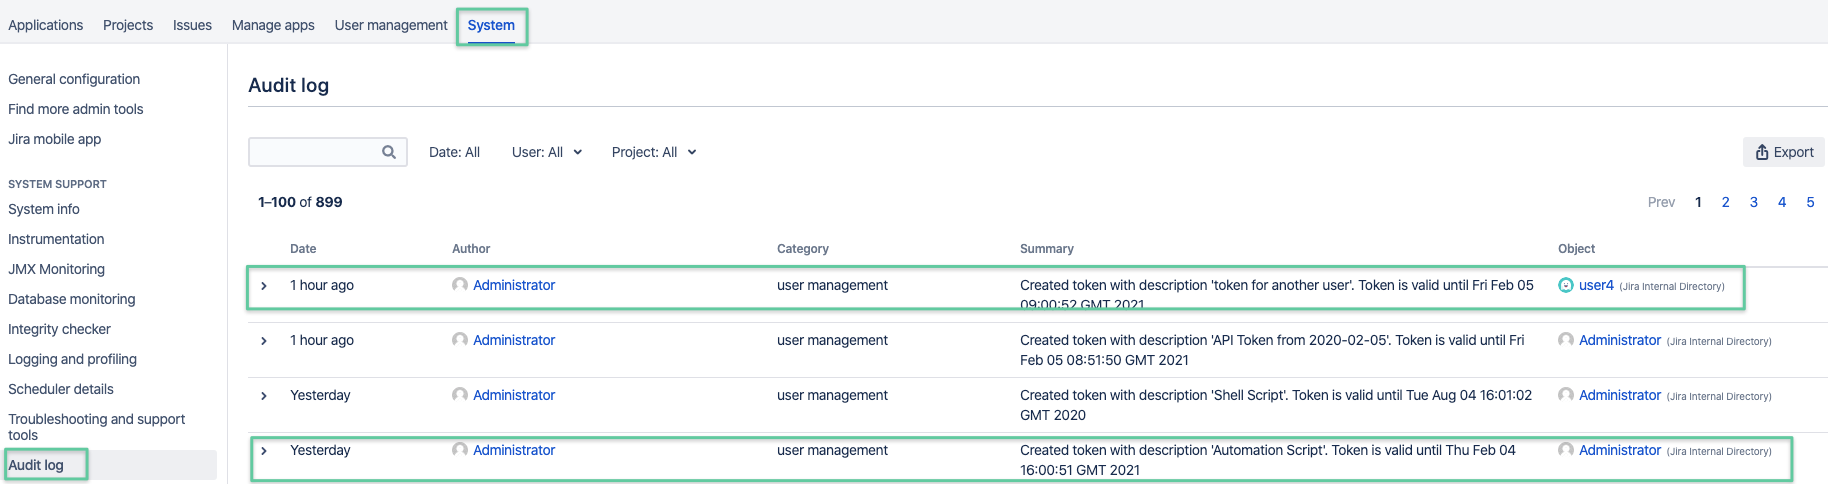Open Administrator object link in 'API Token' row
The image size is (1828, 484).
1620,340
